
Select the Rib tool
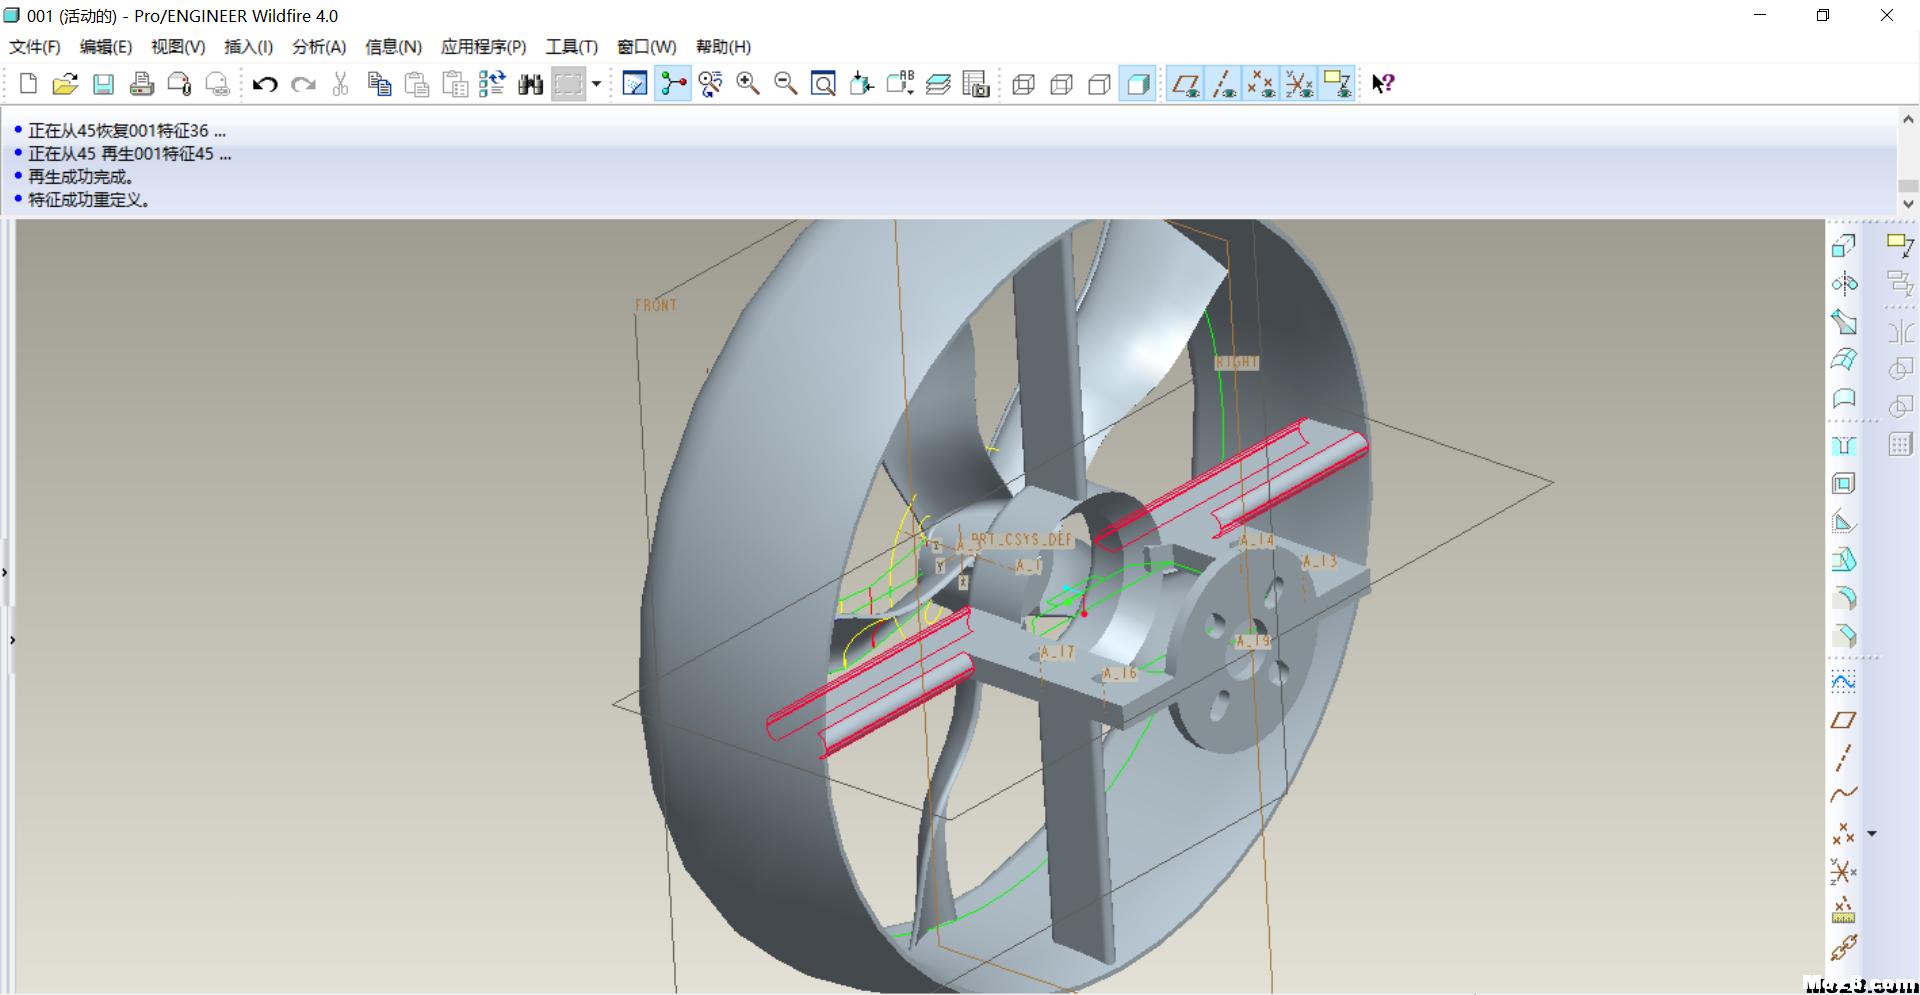[1844, 522]
